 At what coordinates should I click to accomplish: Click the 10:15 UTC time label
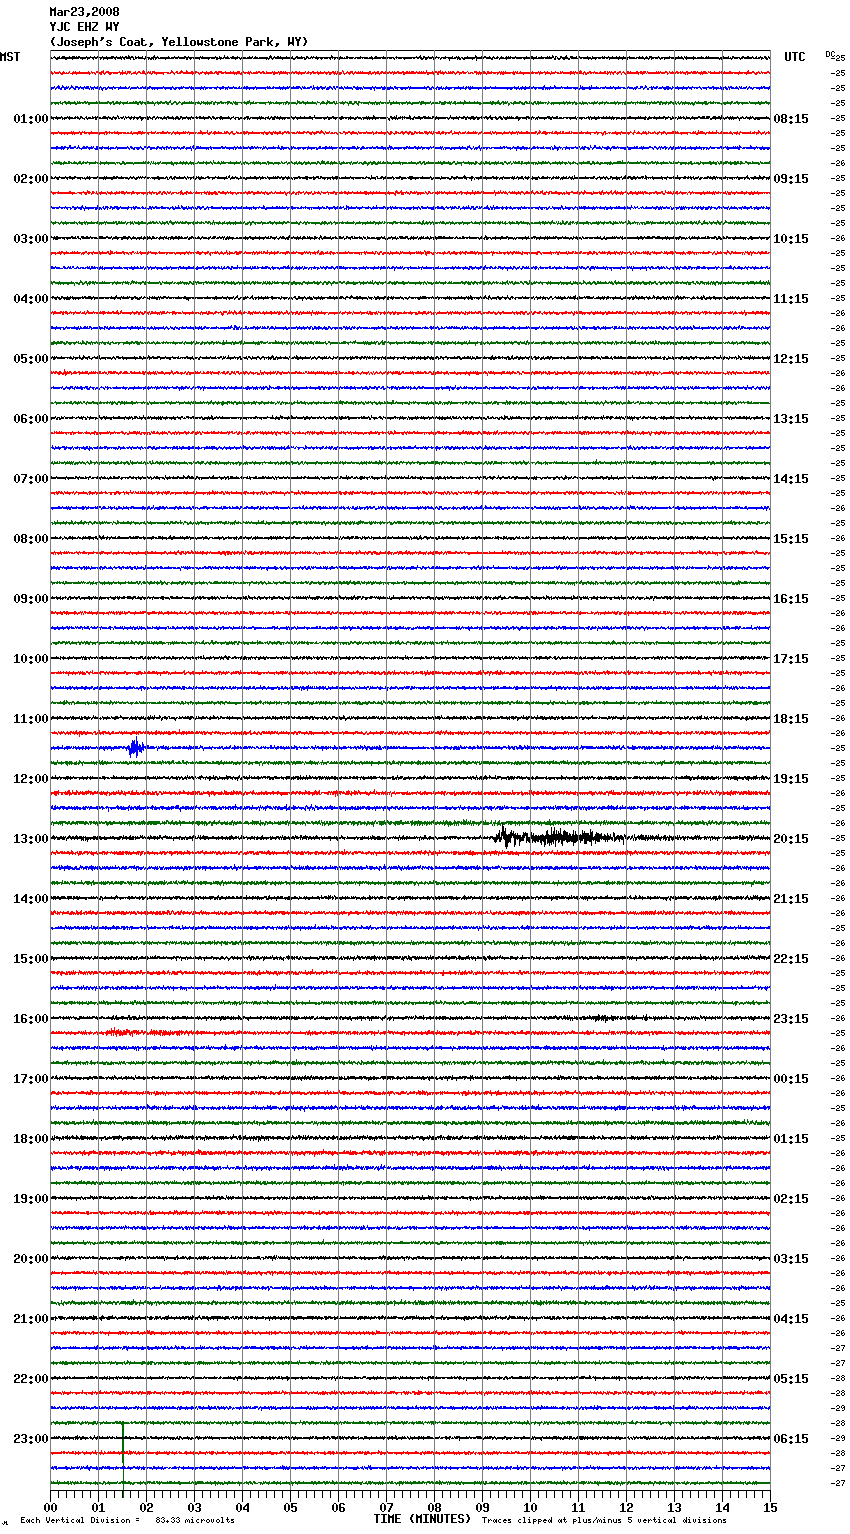791,239
